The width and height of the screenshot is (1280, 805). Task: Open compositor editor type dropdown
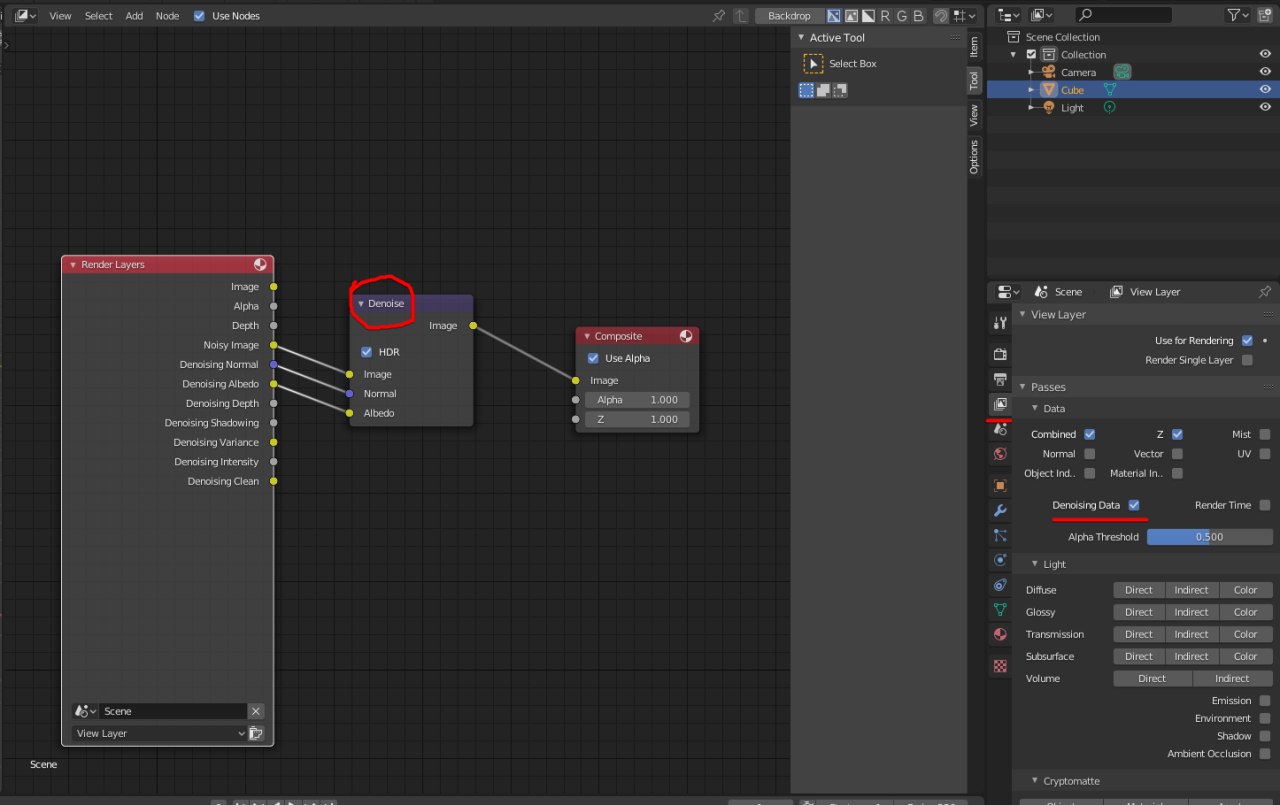tap(24, 16)
